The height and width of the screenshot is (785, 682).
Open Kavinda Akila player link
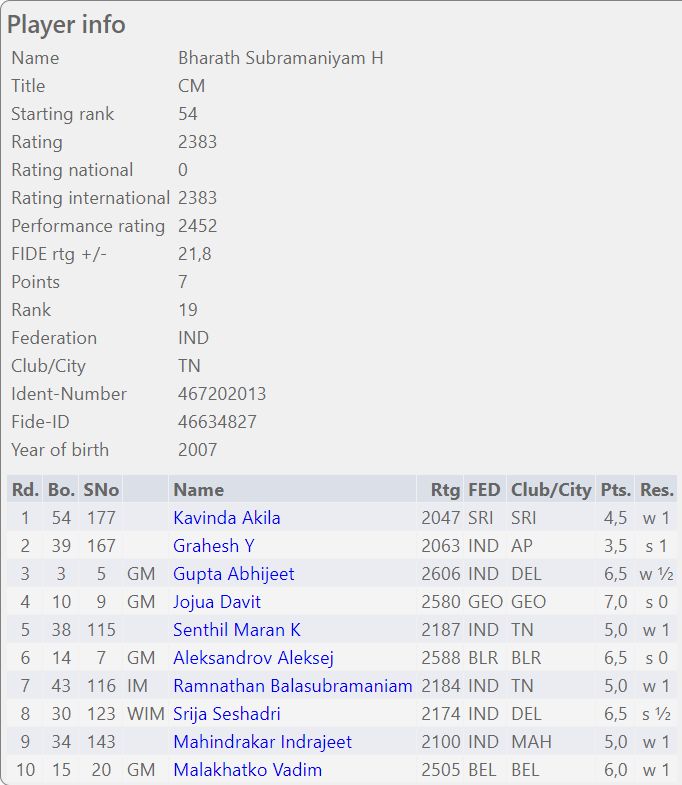(x=226, y=518)
